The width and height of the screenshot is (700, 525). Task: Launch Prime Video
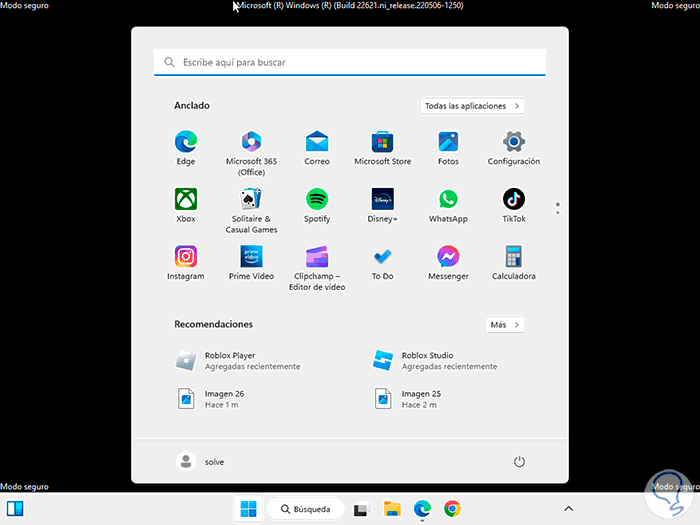pos(251,263)
